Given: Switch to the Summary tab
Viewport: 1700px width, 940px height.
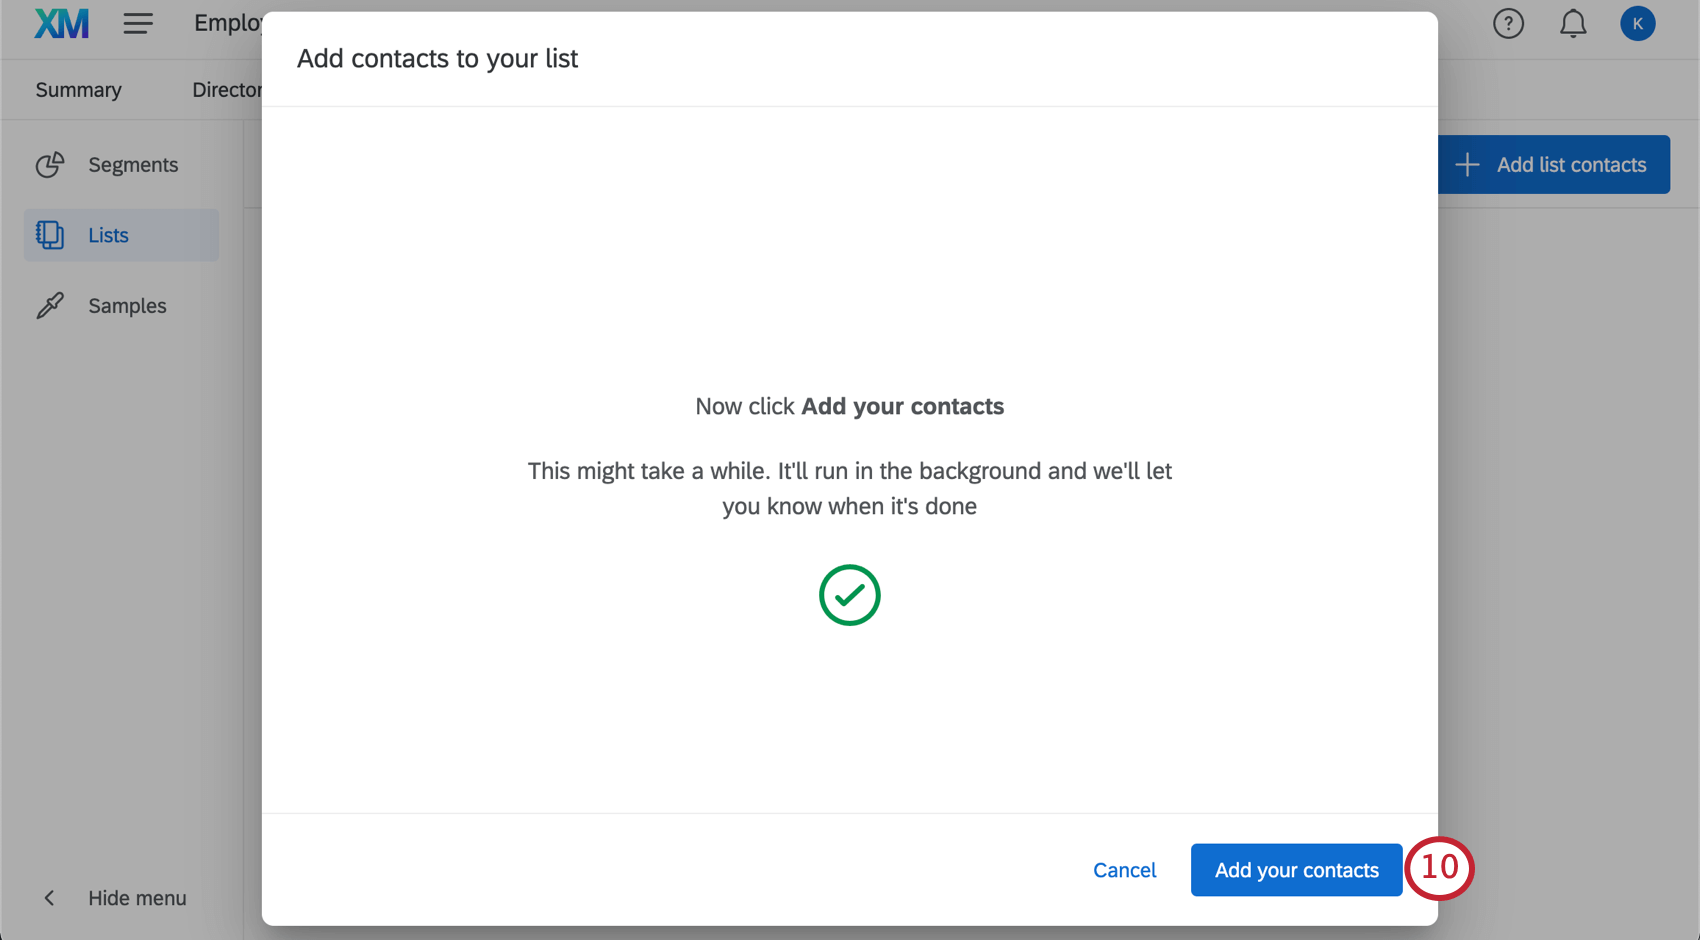Looking at the screenshot, I should point(78,89).
